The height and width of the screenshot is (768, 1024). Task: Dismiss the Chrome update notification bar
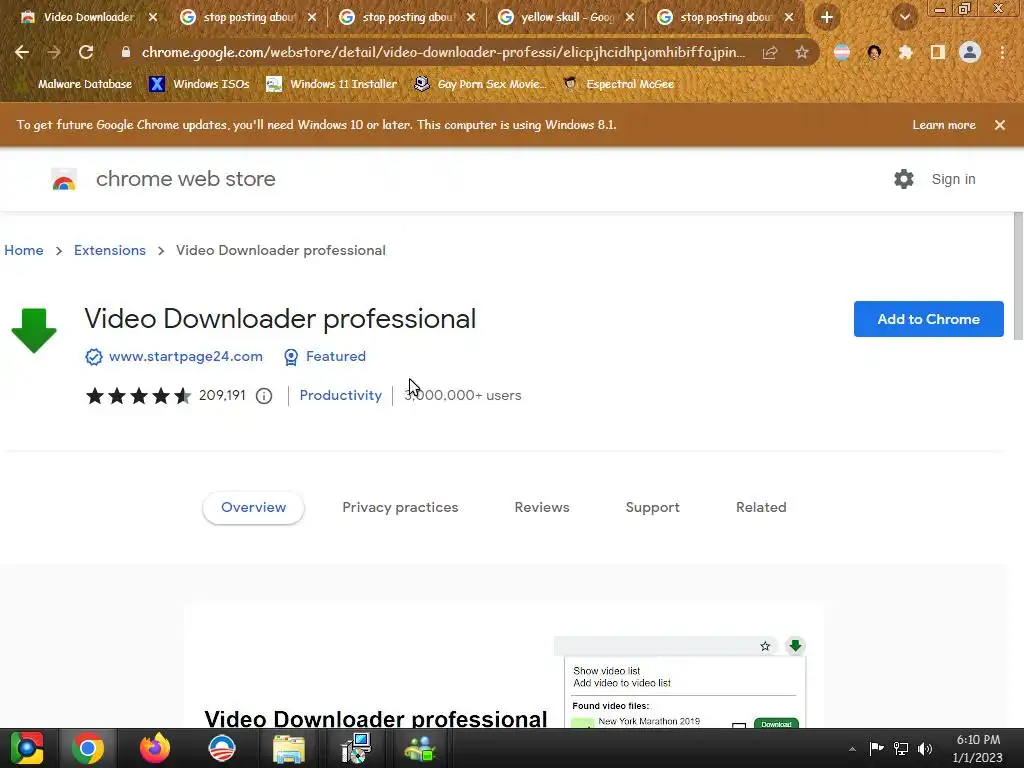pyautogui.click(x=1000, y=125)
